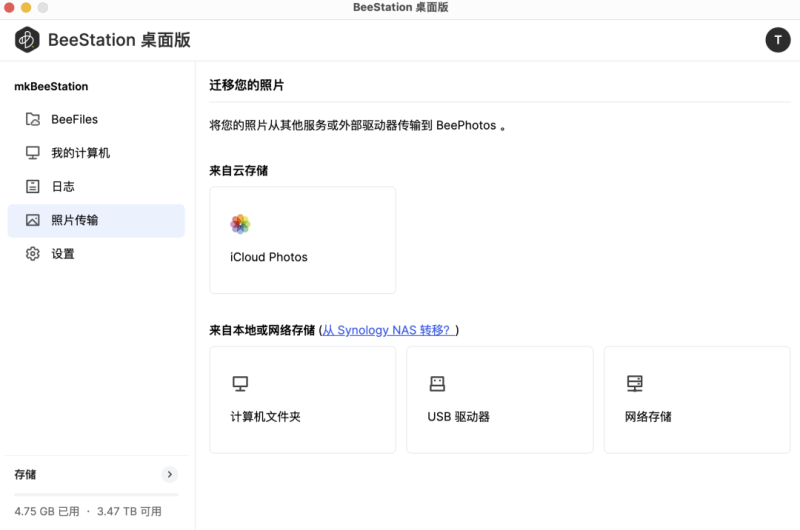
Task: Click the photo transfer picture icon
Action: point(33,220)
